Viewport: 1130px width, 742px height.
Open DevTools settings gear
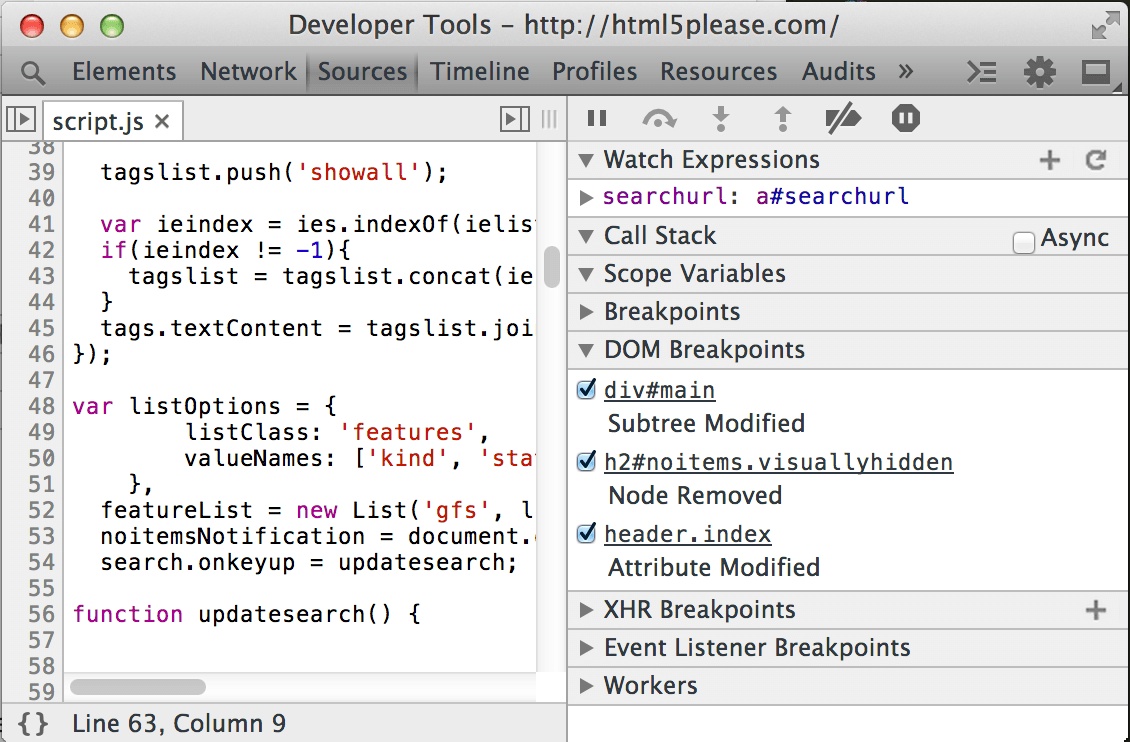click(1040, 72)
